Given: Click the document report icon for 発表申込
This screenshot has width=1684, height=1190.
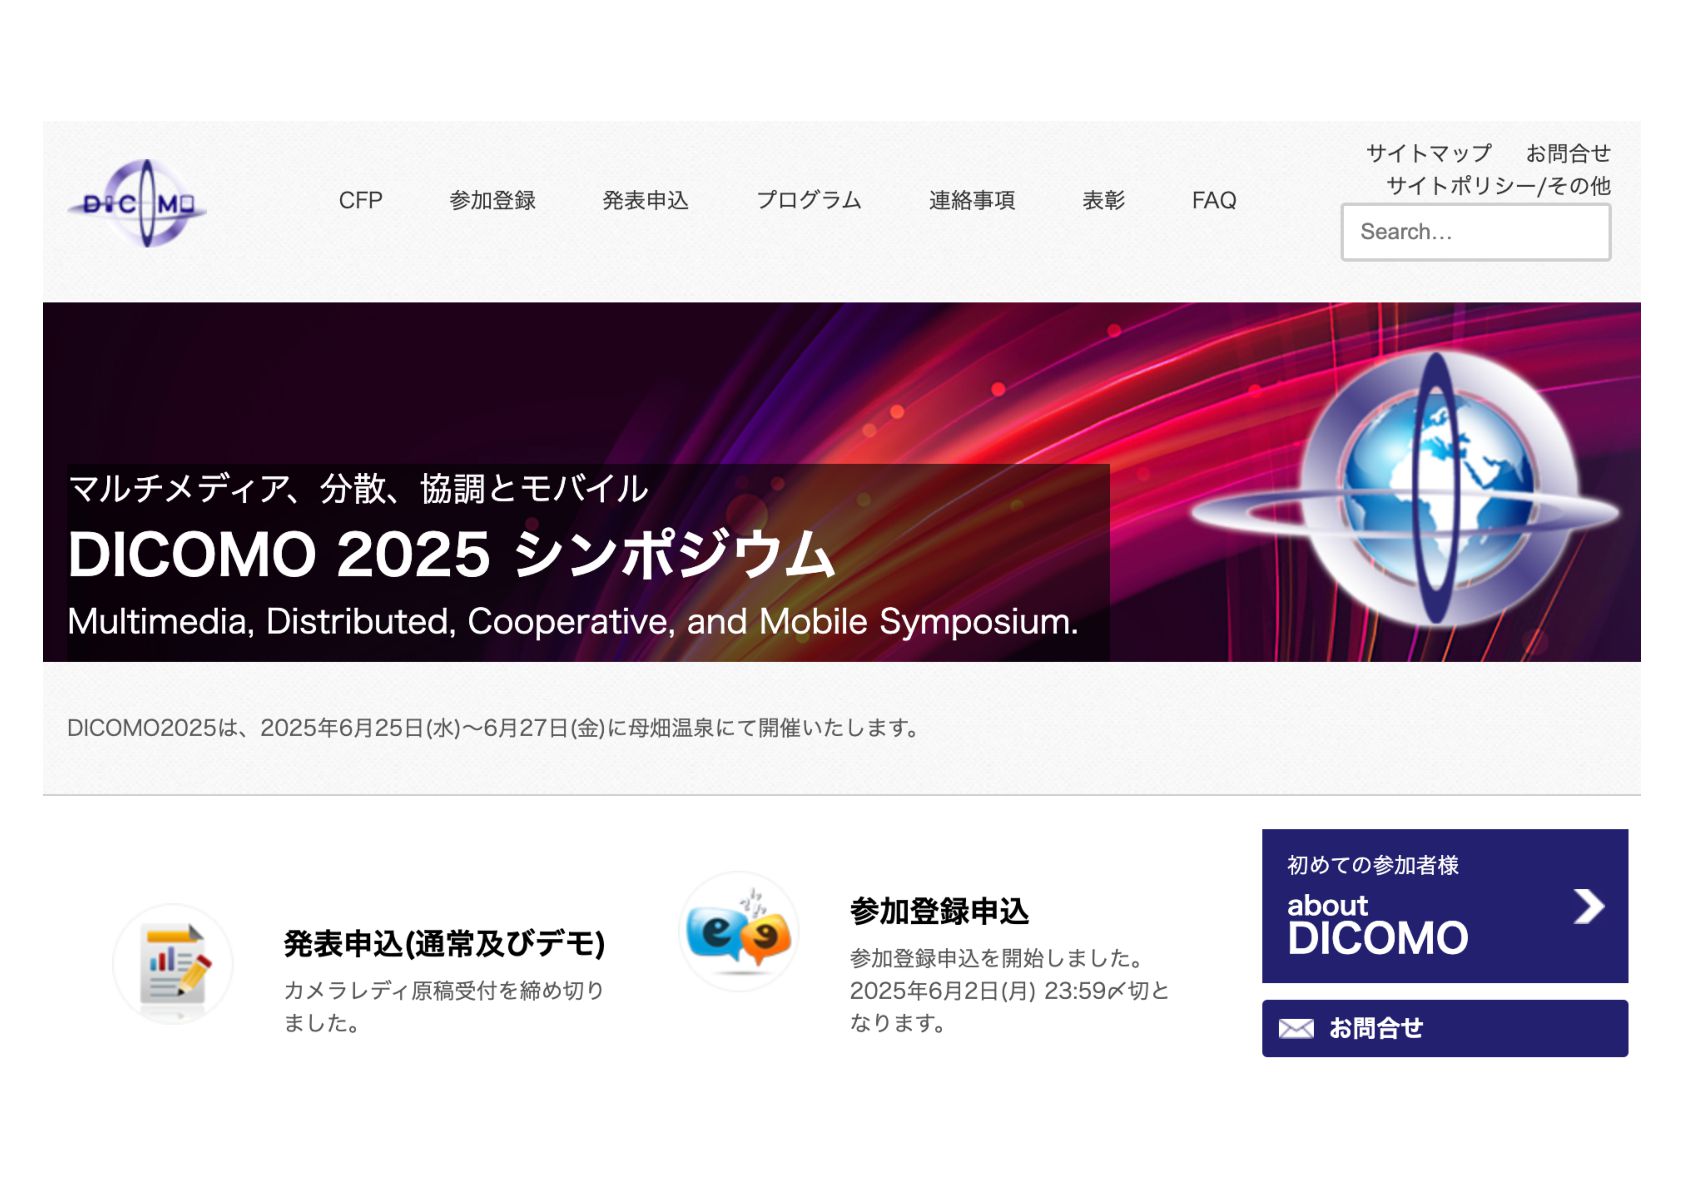Looking at the screenshot, I should click(173, 964).
